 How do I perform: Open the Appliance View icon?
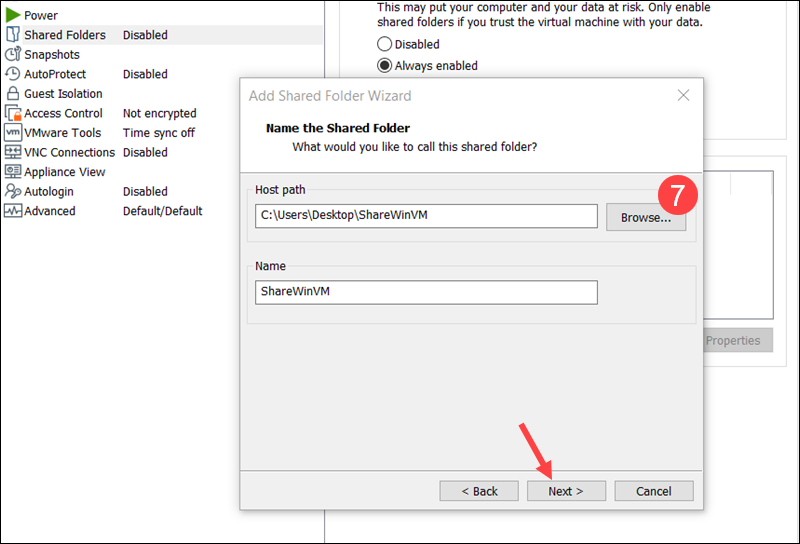13,172
